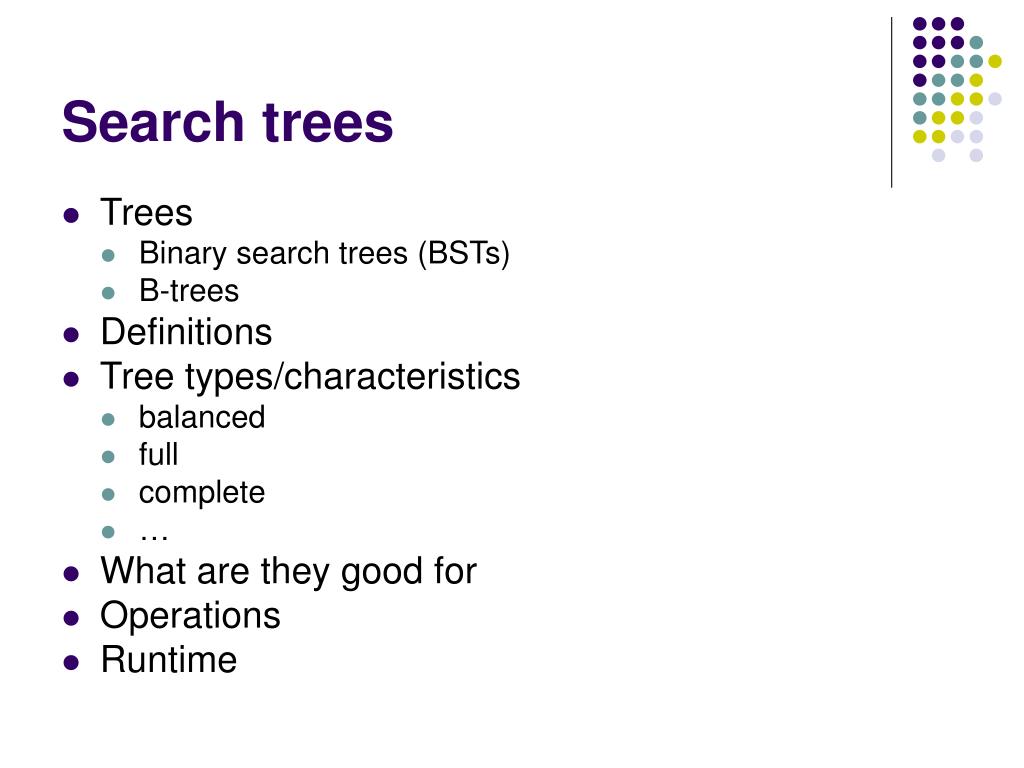
Task: Select the complete sub-item
Action: tap(202, 493)
